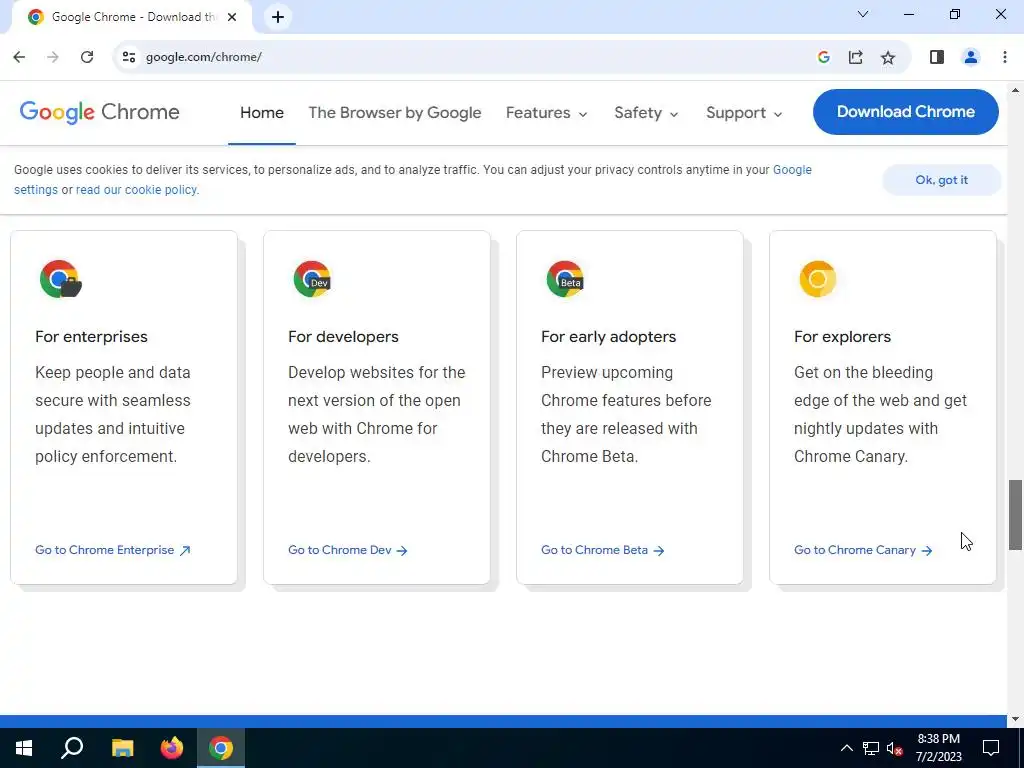The width and height of the screenshot is (1024, 768).
Task: Go back with the browser back arrow
Action: point(19,57)
